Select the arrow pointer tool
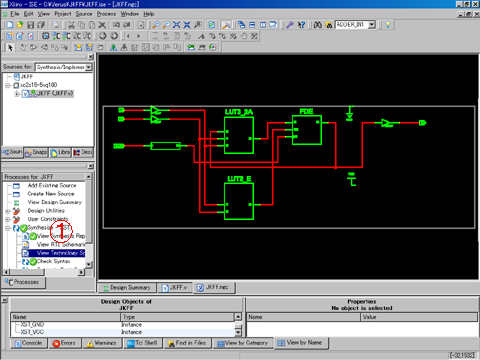This screenshot has height=360, width=480. point(10,47)
